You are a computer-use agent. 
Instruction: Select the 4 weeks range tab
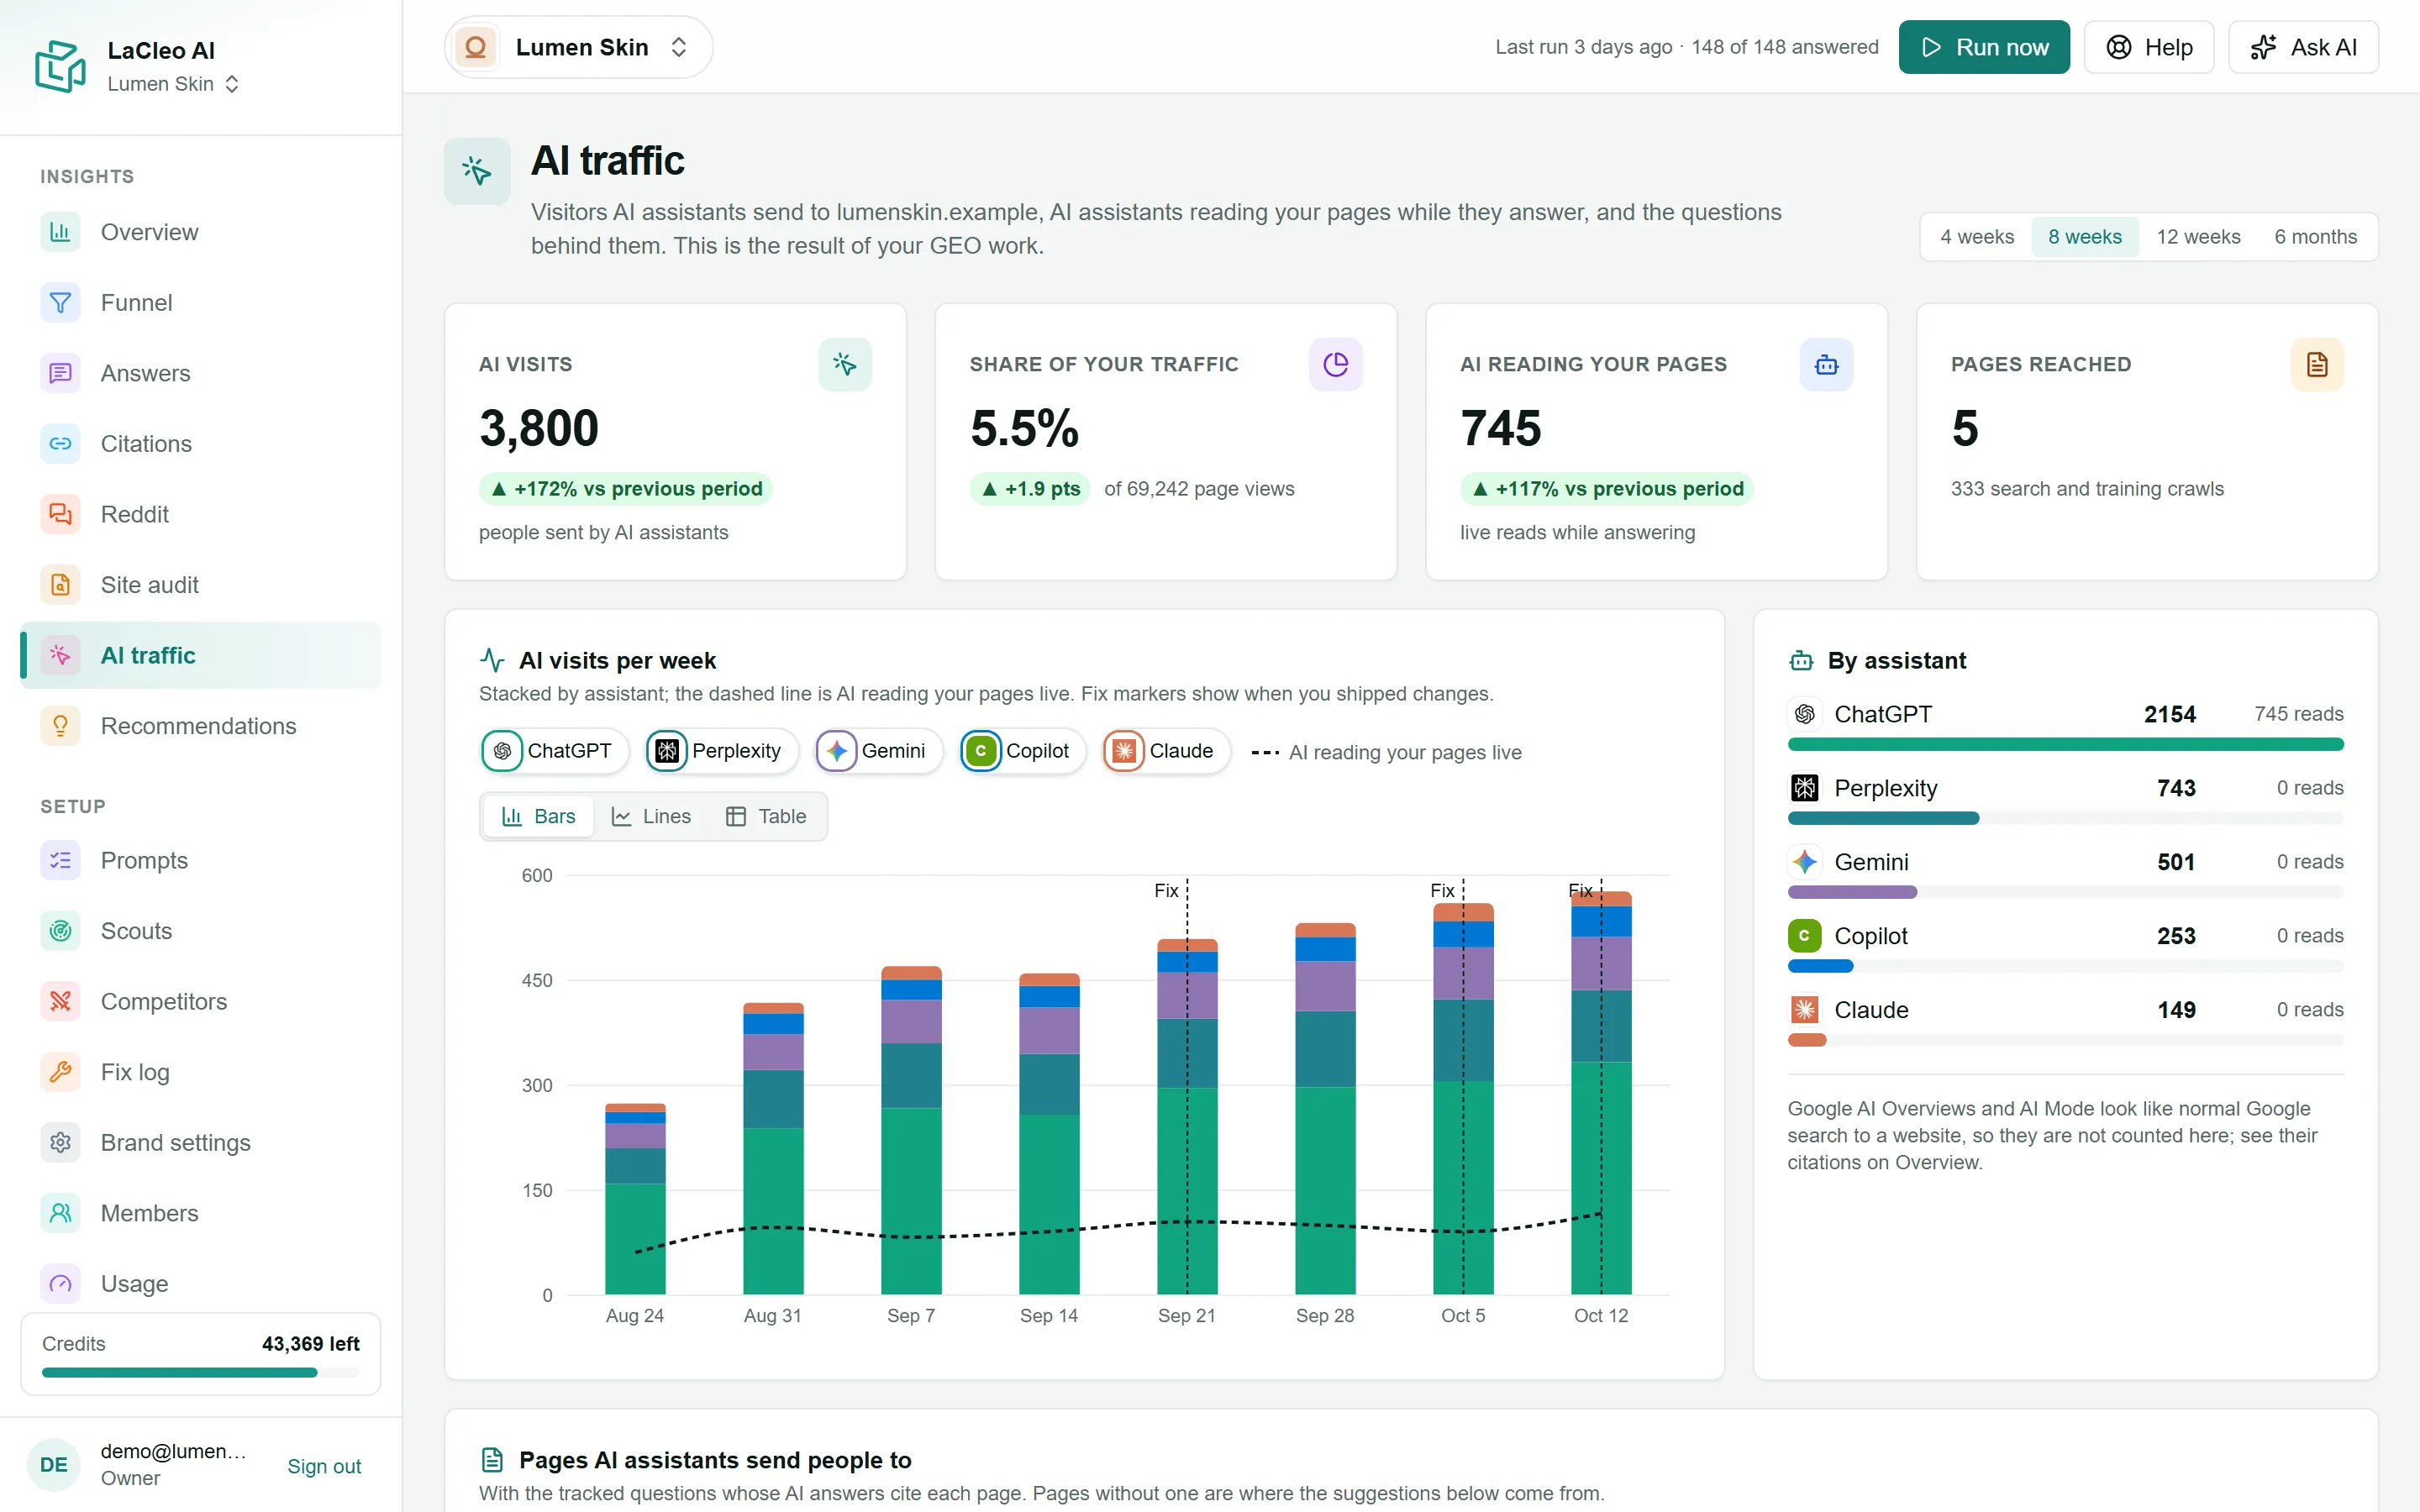(x=1976, y=237)
